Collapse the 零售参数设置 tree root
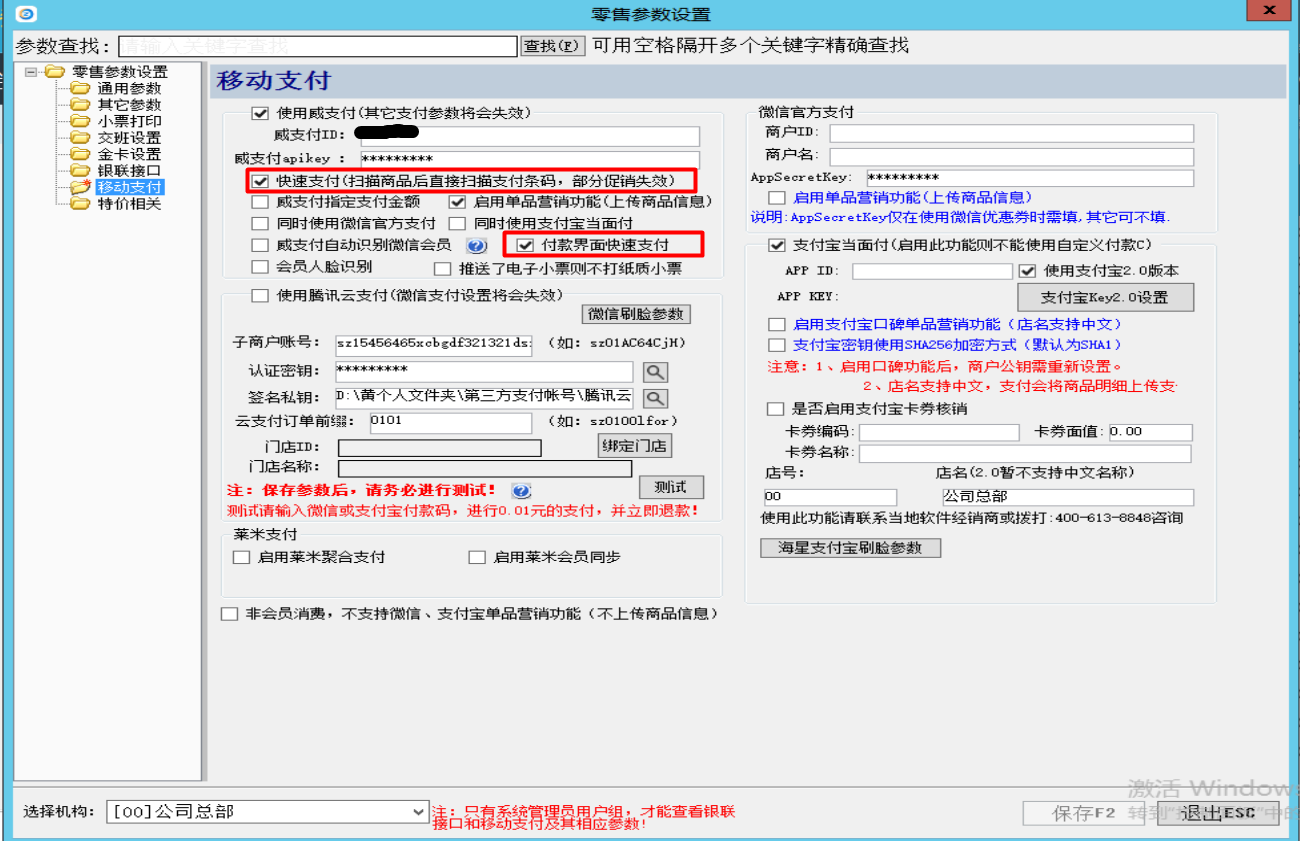 31,72
